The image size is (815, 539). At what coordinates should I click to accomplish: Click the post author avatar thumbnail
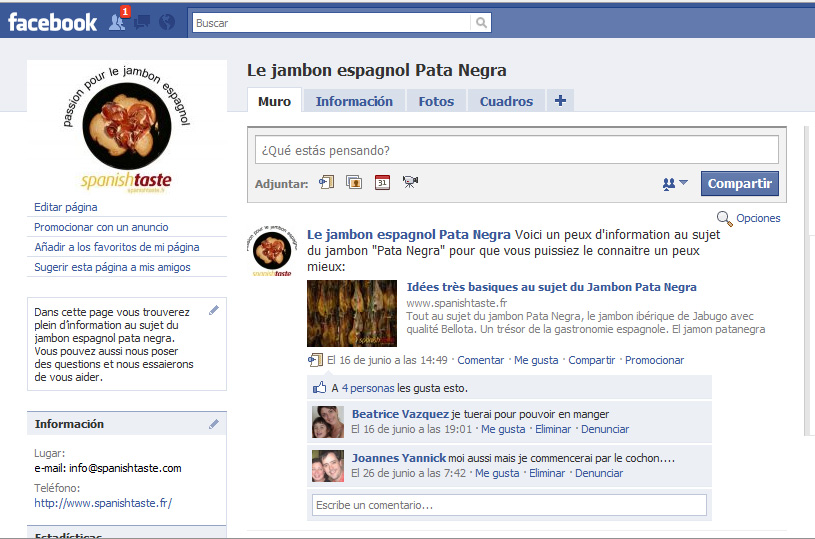[272, 251]
